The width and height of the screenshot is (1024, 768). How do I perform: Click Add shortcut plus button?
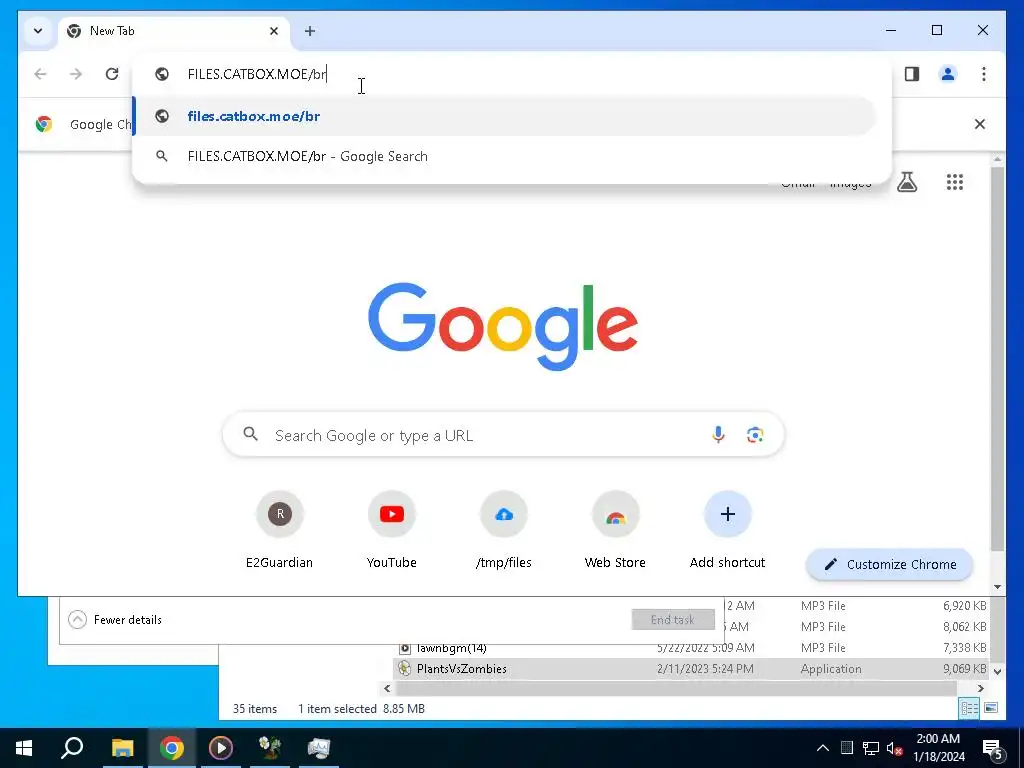(x=728, y=515)
